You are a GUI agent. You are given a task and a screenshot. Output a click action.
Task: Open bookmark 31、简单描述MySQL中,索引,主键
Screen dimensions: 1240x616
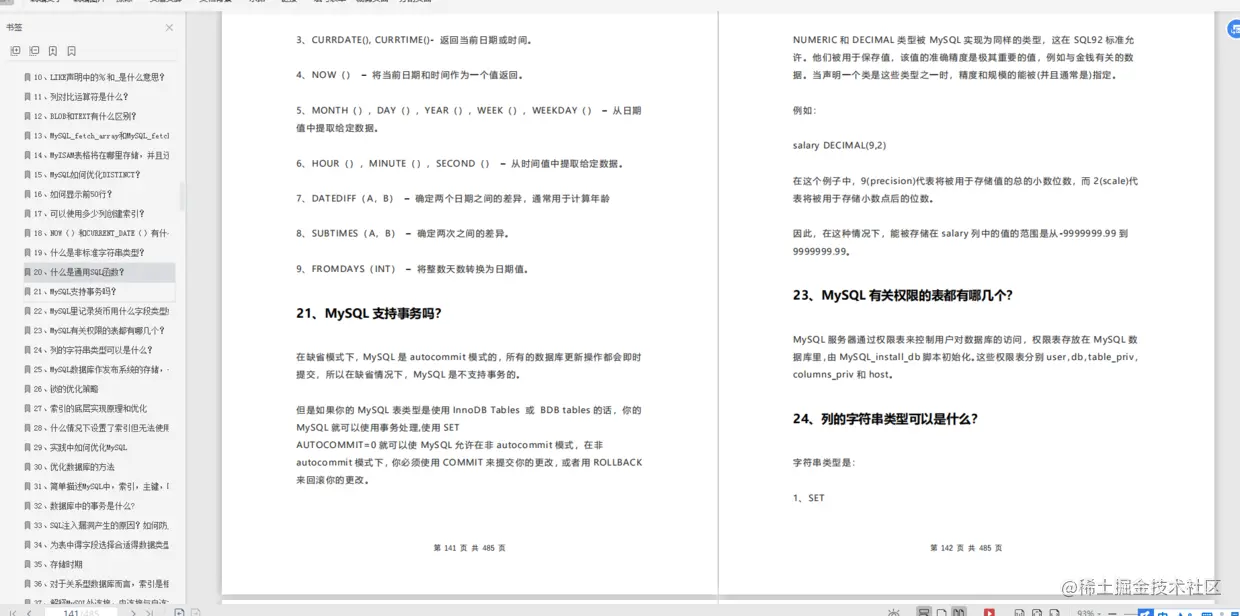click(99, 487)
